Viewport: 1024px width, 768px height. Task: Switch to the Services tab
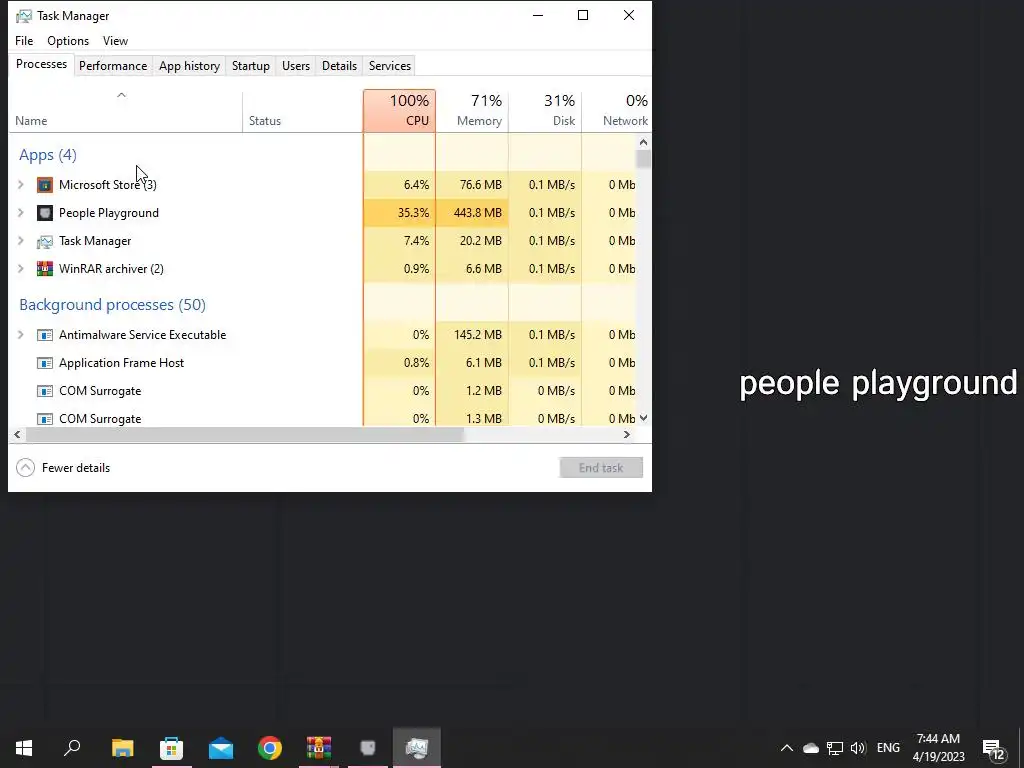pyautogui.click(x=390, y=66)
